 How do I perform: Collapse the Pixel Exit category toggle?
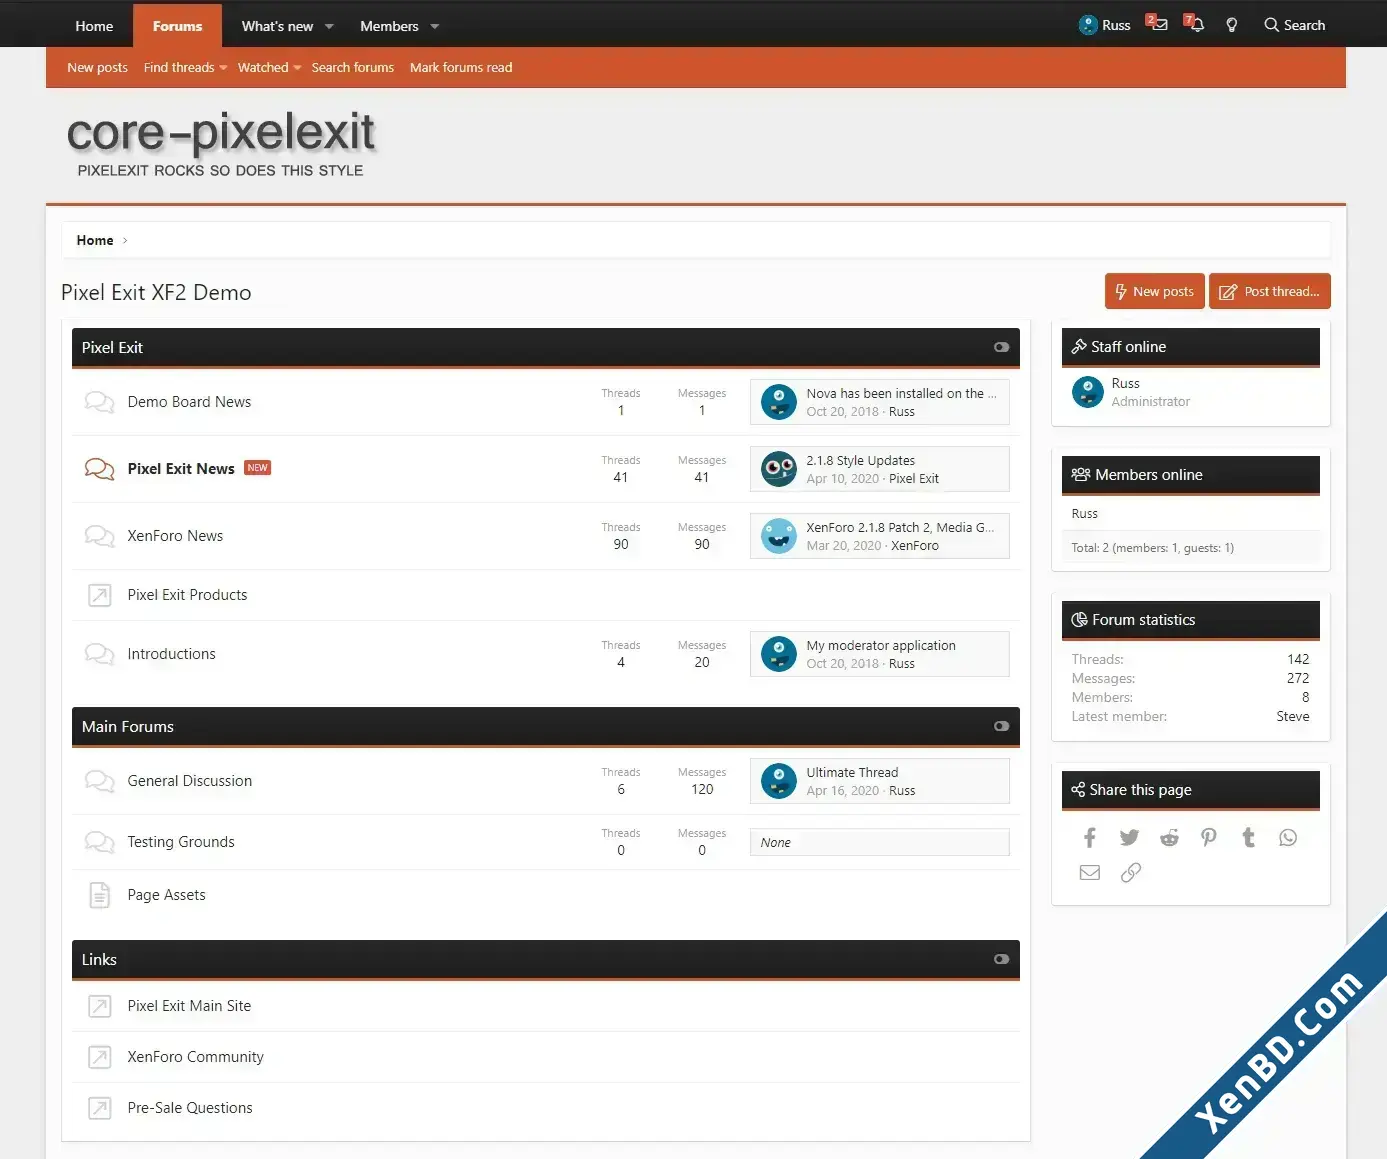coord(1001,347)
